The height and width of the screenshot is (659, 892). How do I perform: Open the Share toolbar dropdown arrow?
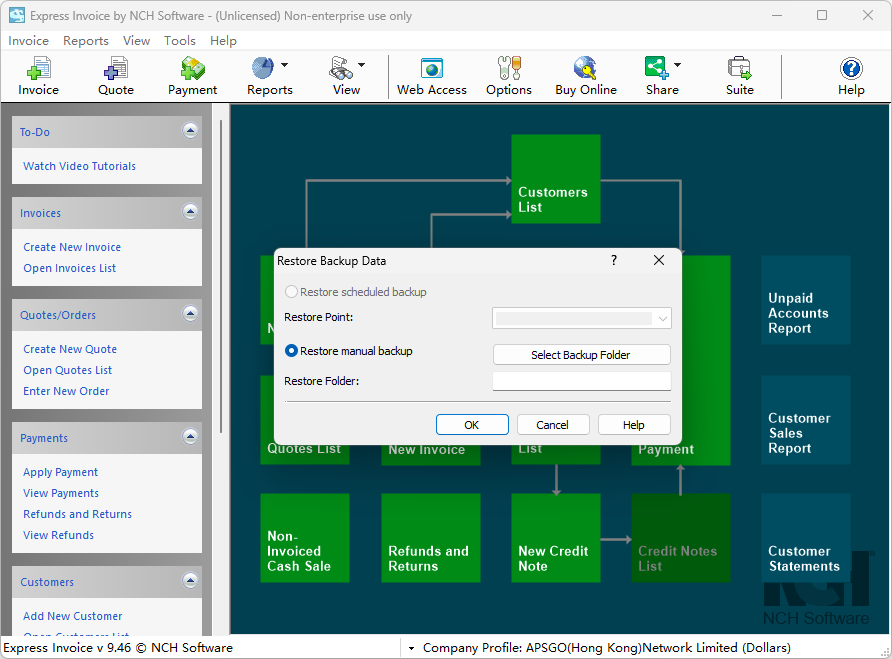point(678,65)
